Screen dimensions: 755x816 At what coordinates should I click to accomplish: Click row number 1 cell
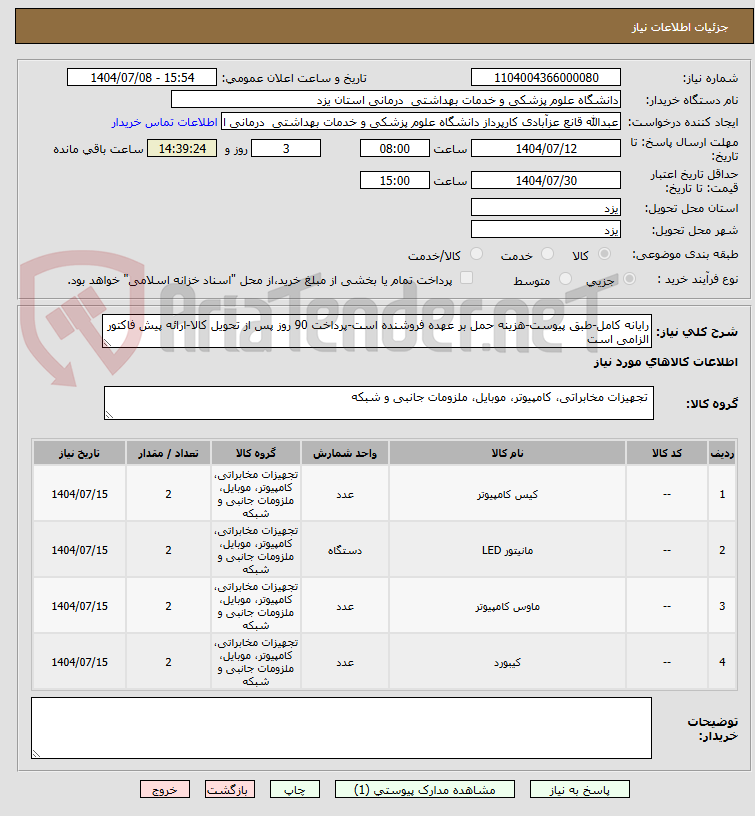pyautogui.click(x=722, y=494)
